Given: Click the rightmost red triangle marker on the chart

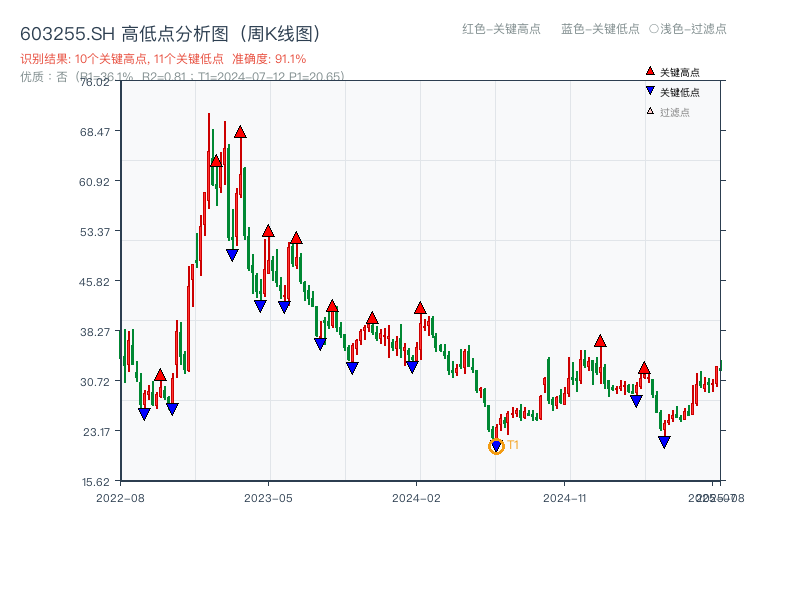Looking at the screenshot, I should pos(644,370).
